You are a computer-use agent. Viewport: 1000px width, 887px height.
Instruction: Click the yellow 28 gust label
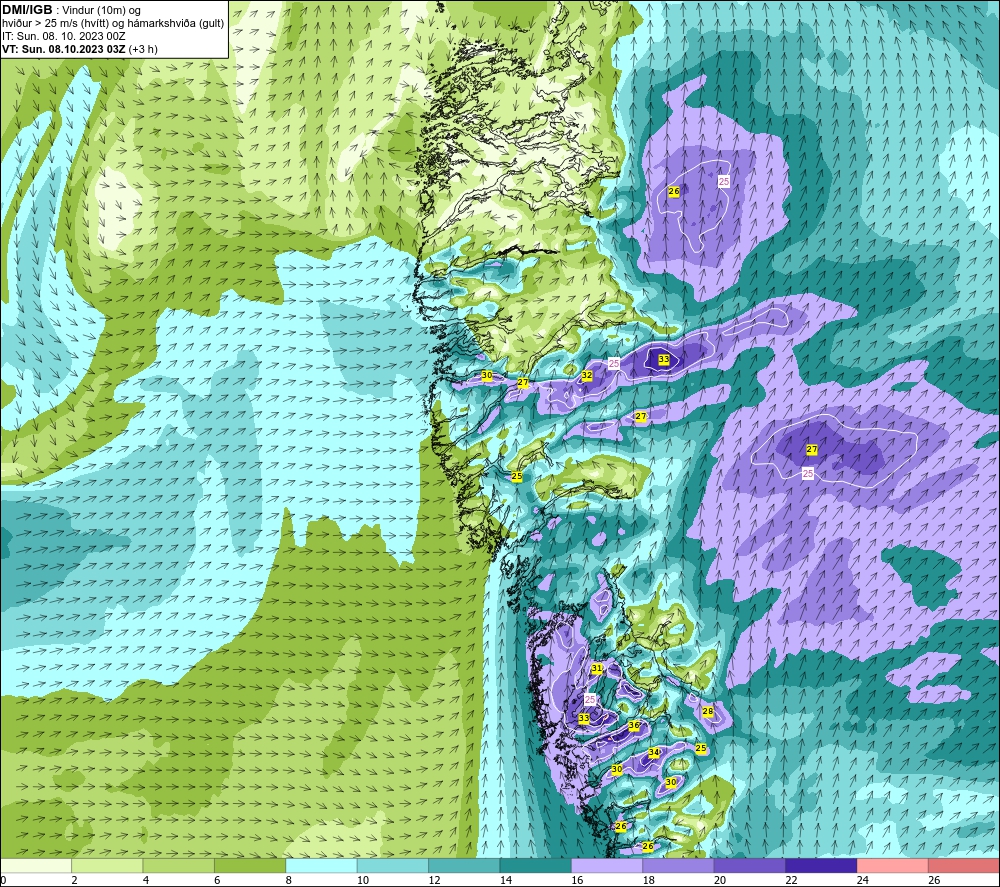[708, 711]
